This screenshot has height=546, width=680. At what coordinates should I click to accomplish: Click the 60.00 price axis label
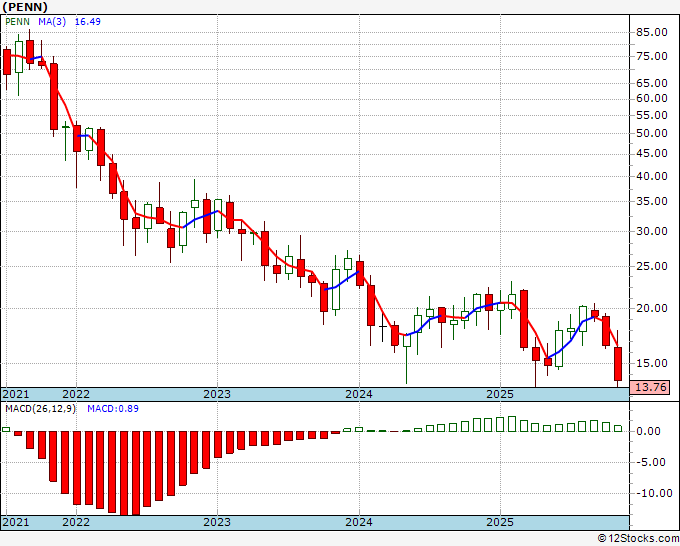point(651,98)
